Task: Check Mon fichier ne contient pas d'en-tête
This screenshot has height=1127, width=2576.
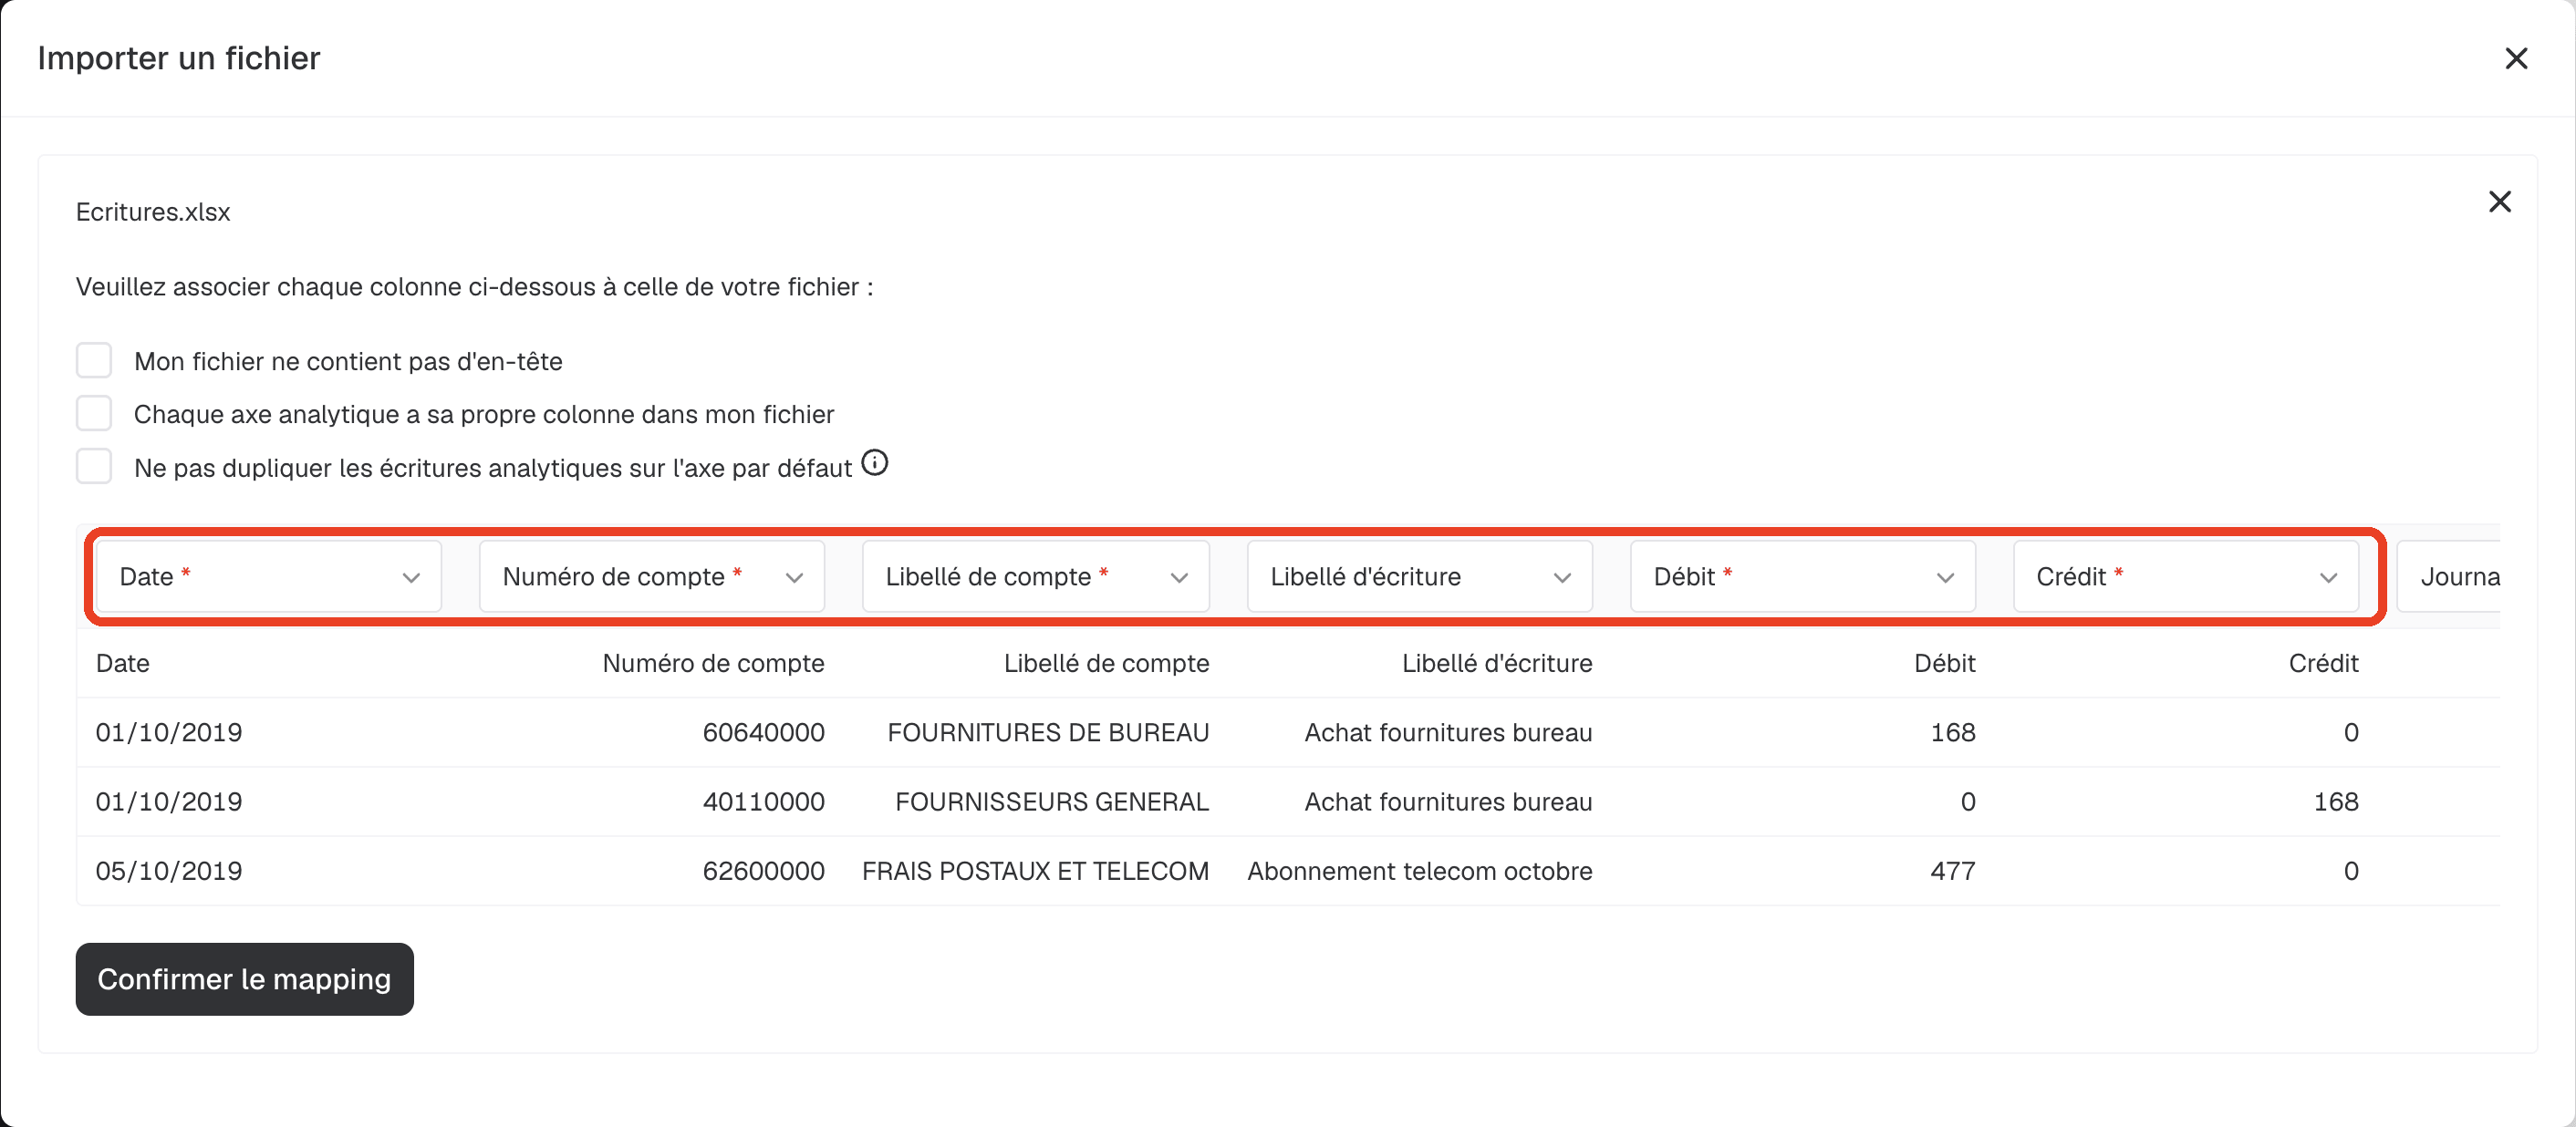Action: (x=94, y=360)
